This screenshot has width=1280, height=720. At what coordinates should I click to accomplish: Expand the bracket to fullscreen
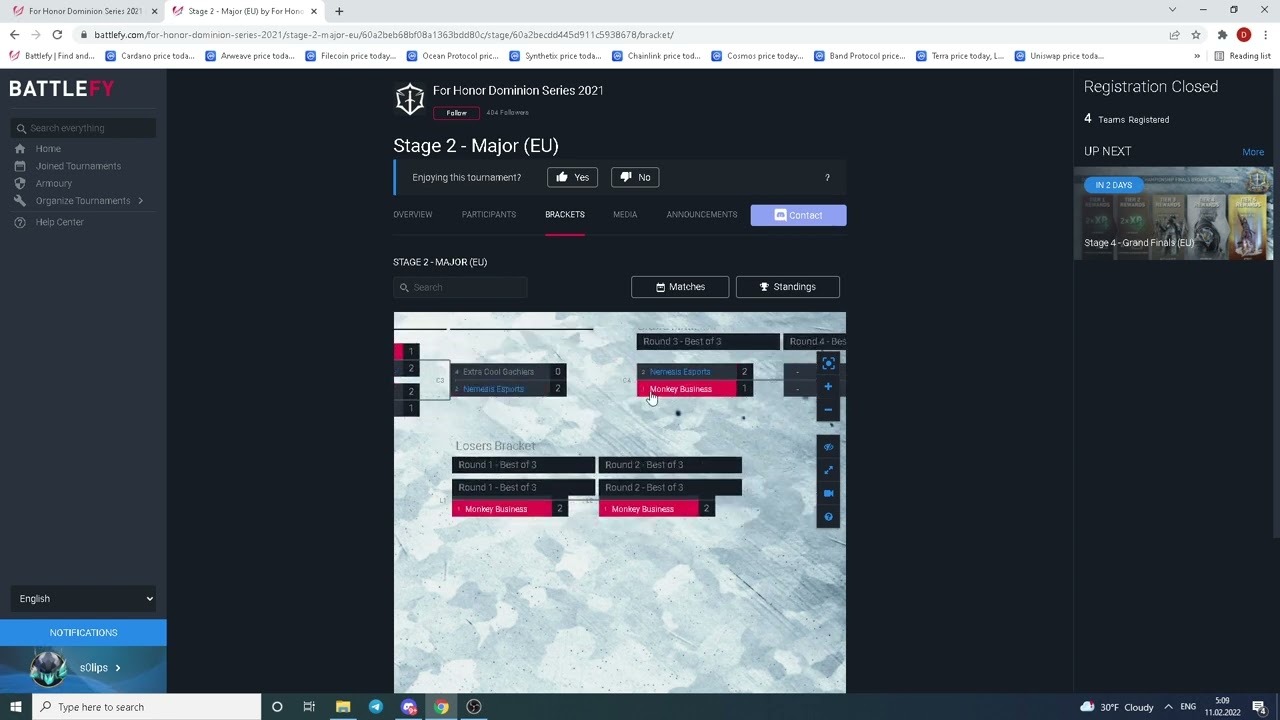[828, 470]
